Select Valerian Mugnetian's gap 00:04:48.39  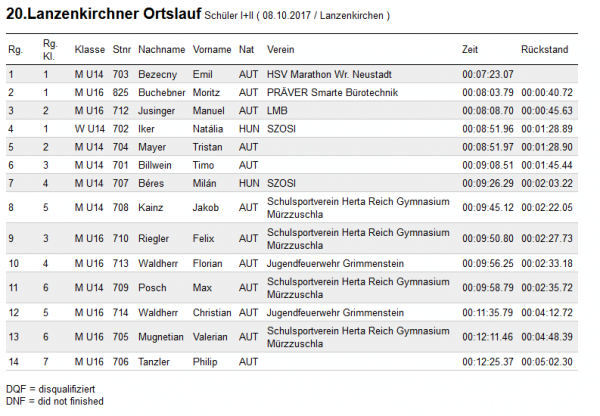coord(547,337)
